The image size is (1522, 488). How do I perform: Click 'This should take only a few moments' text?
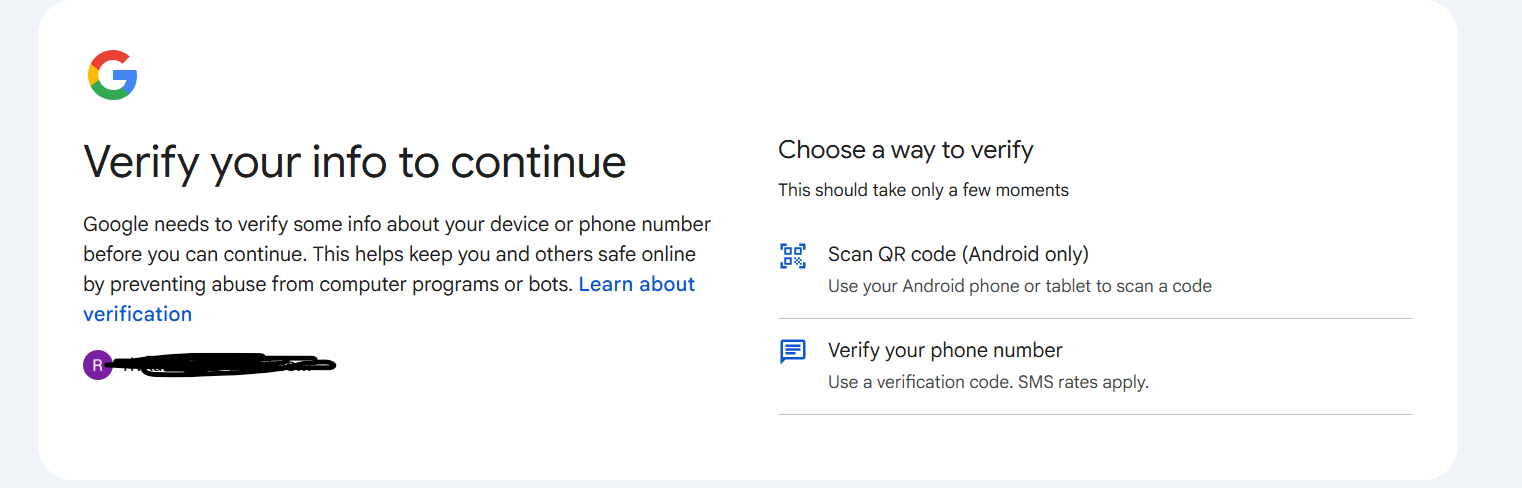click(923, 190)
